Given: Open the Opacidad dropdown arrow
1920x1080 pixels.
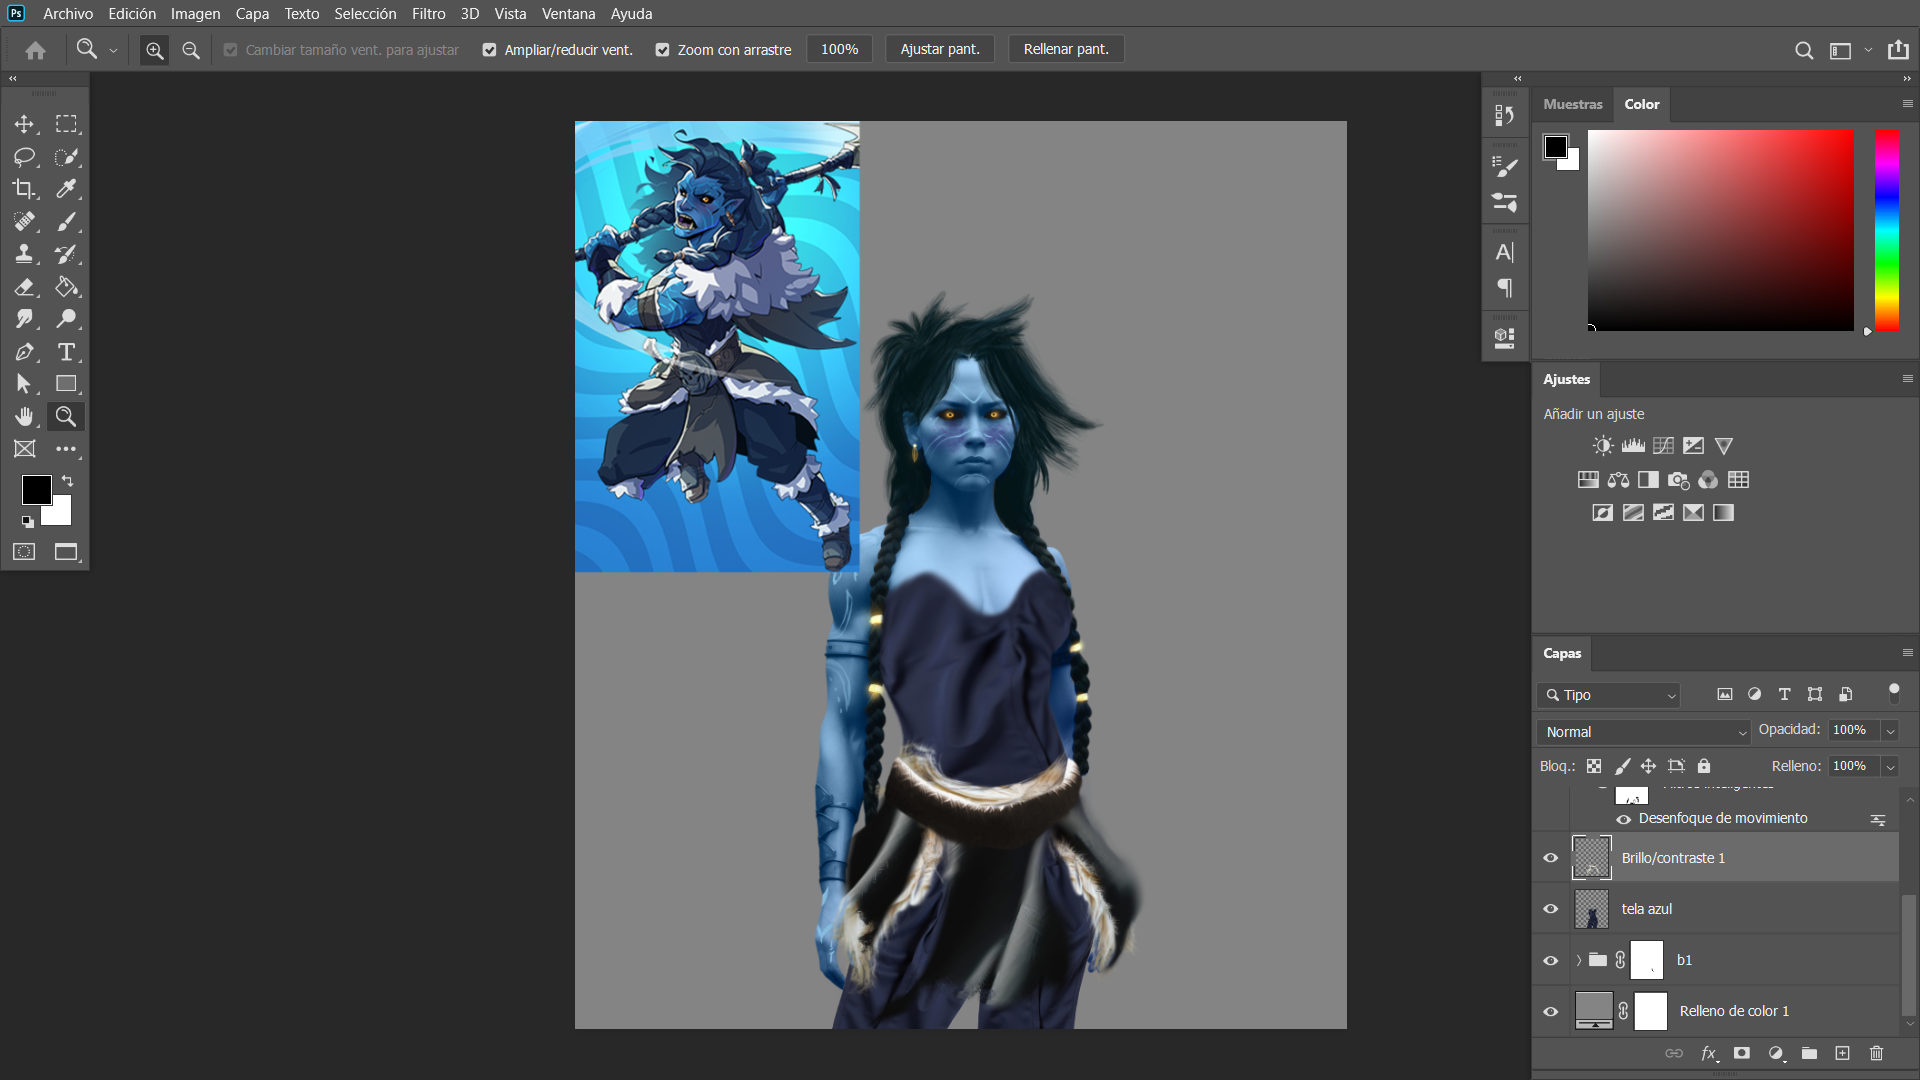Looking at the screenshot, I should (x=1890, y=731).
